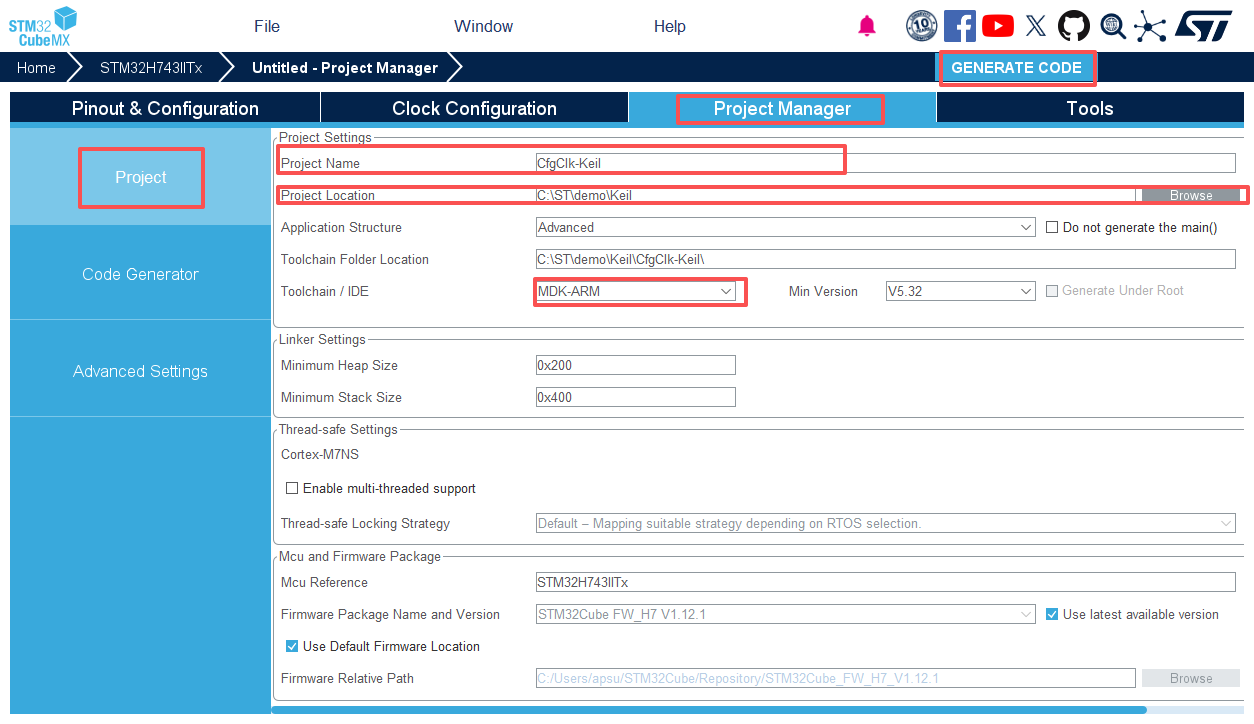Switch to the Tools tab

tap(1090, 108)
